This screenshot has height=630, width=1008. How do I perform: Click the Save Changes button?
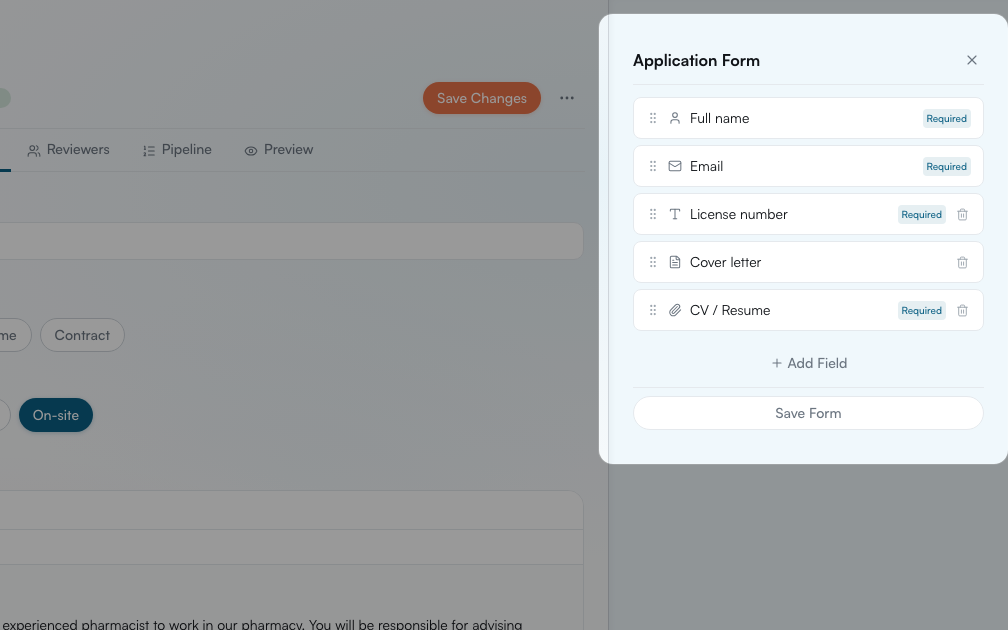click(x=482, y=98)
